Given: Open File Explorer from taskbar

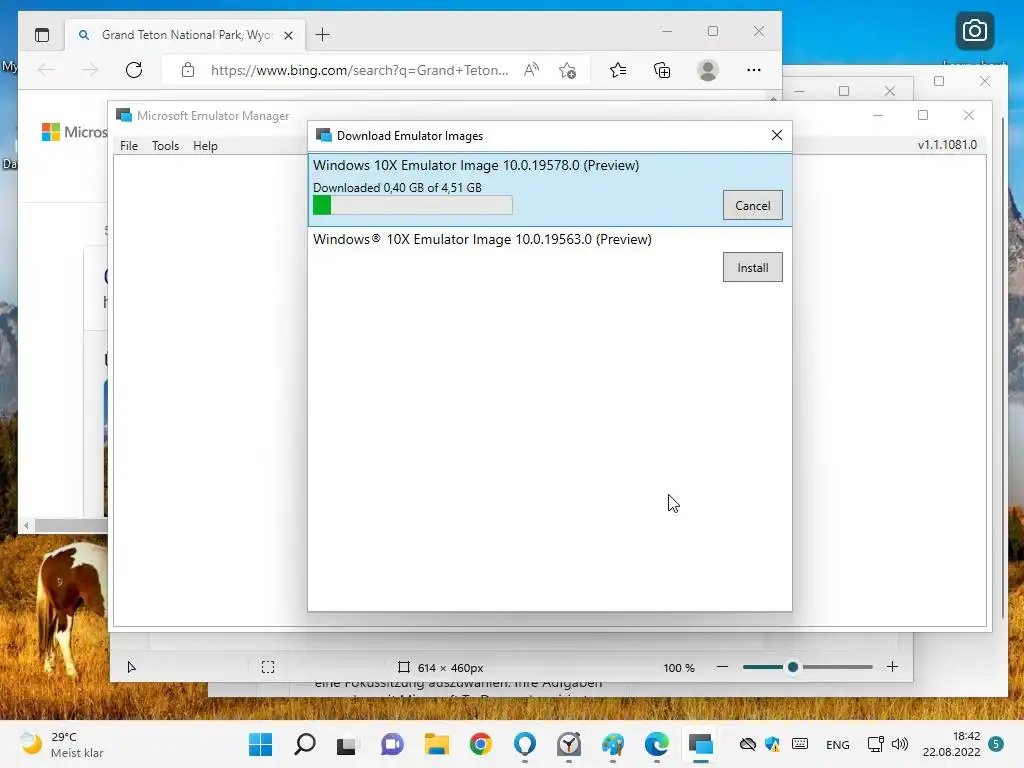Looking at the screenshot, I should click(436, 744).
